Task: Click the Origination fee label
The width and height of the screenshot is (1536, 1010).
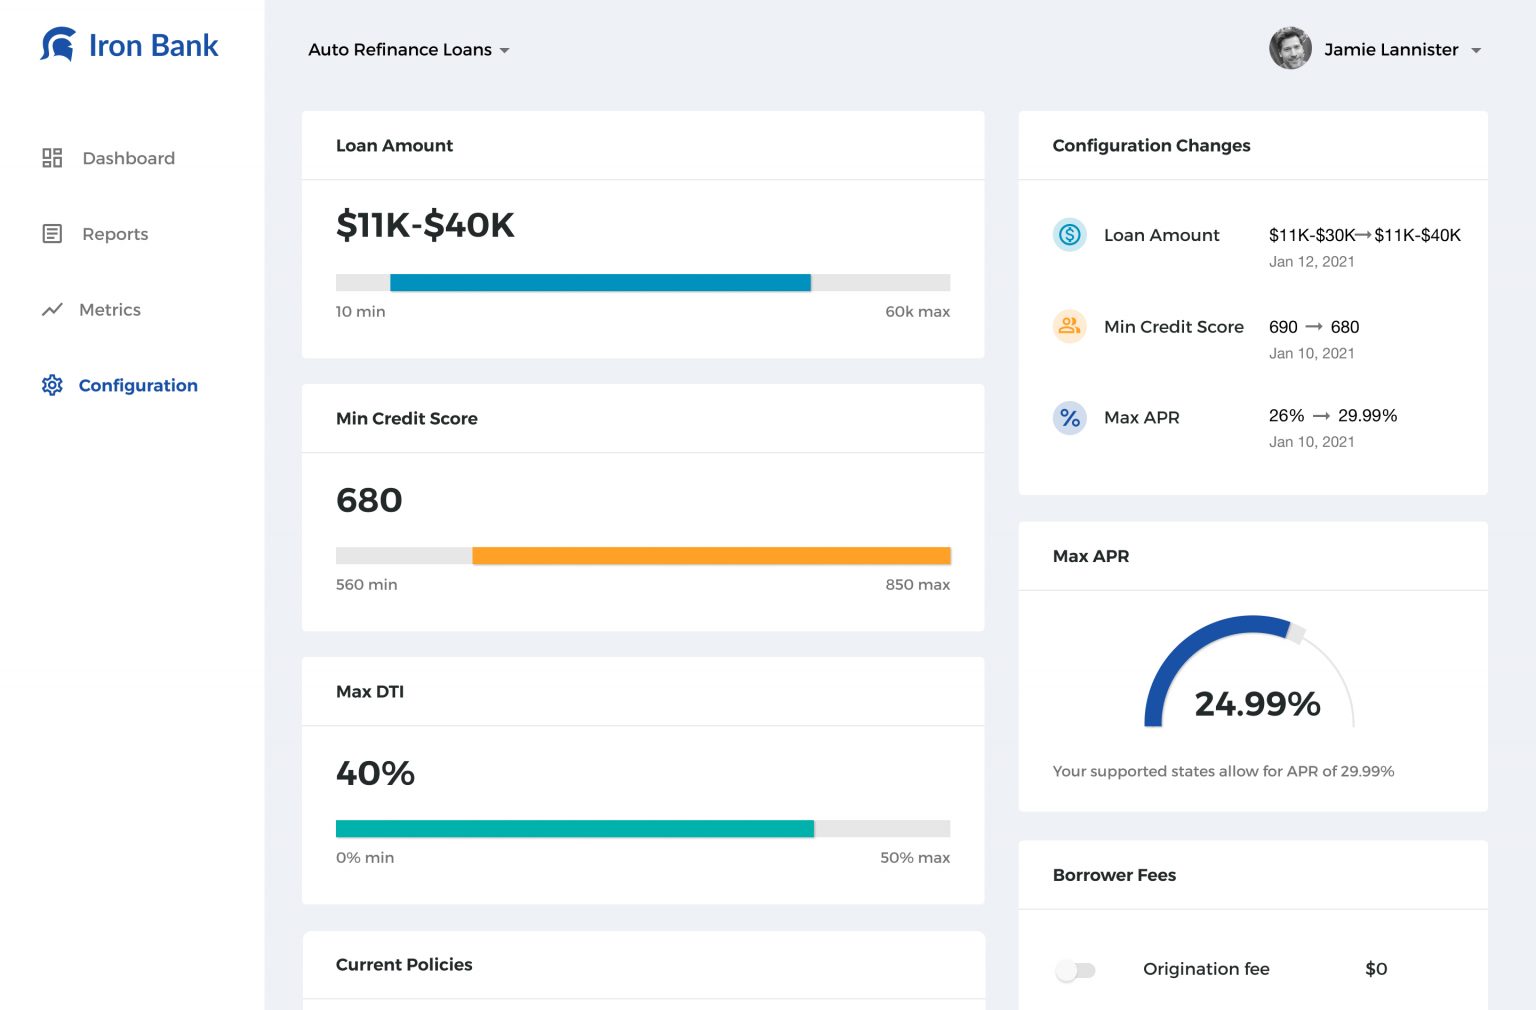Action: pos(1206,969)
